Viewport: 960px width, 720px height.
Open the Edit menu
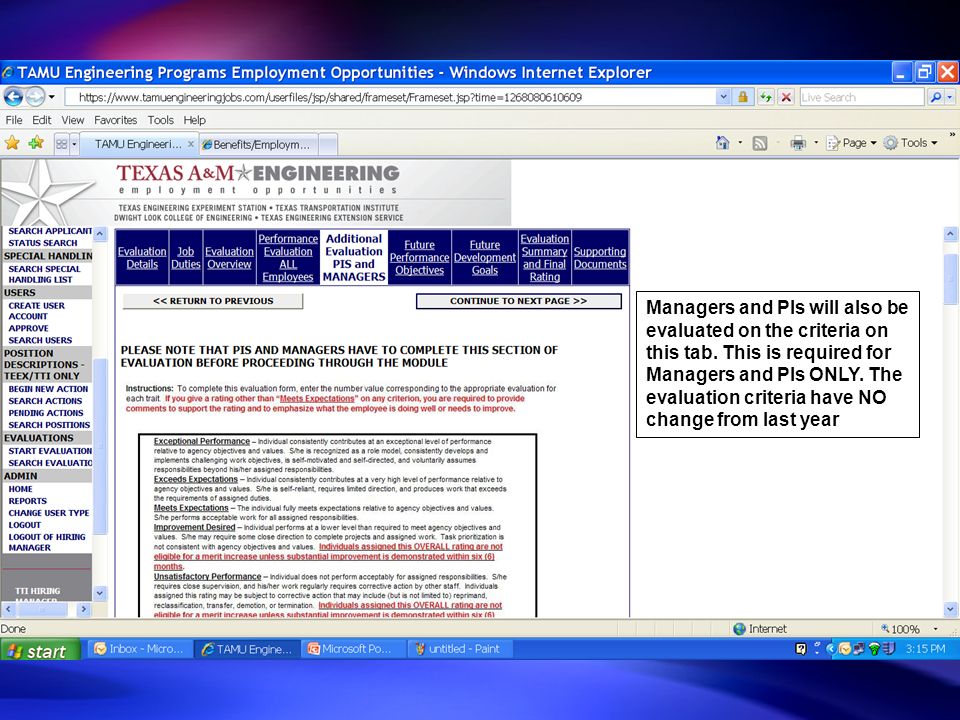coord(42,120)
